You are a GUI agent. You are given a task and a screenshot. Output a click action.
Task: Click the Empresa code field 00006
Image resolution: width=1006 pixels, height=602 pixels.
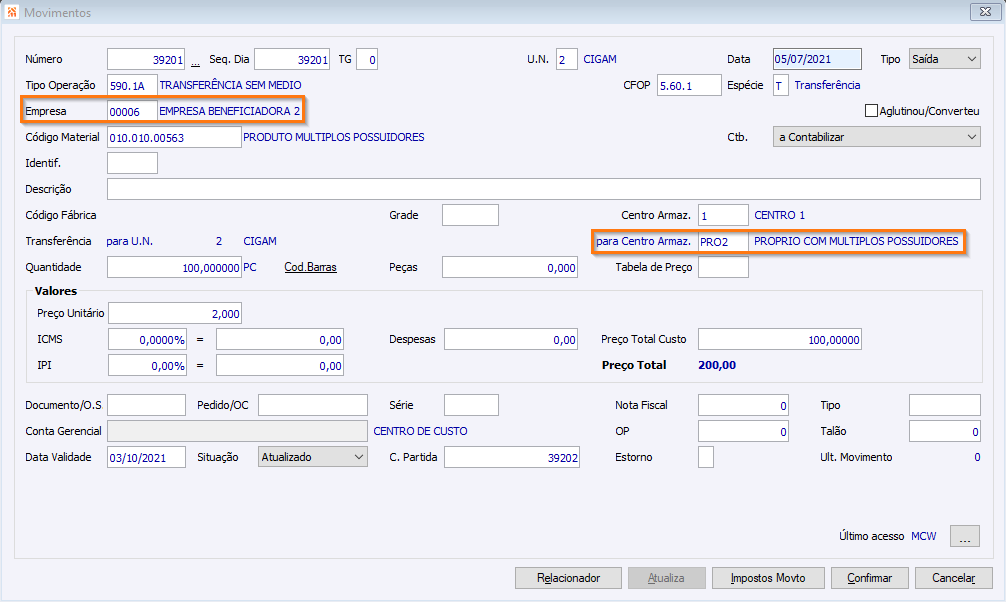click(x=132, y=111)
